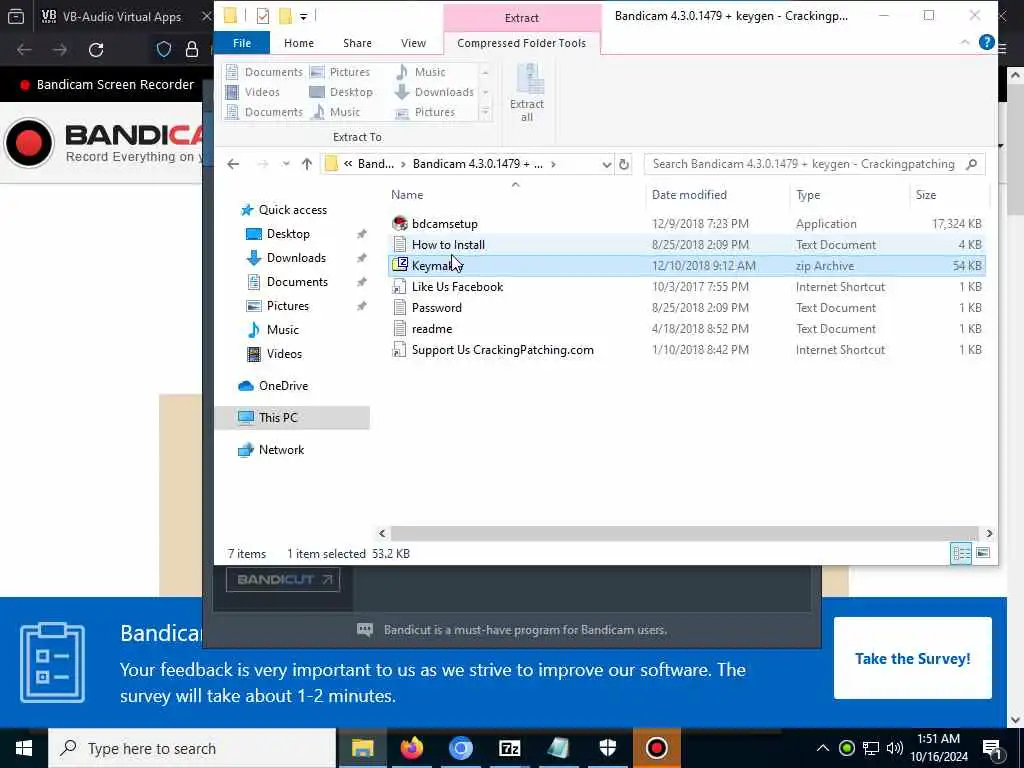Image resolution: width=1024 pixels, height=768 pixels.
Task: Expand the Extract To destinations gallery
Action: (x=485, y=112)
